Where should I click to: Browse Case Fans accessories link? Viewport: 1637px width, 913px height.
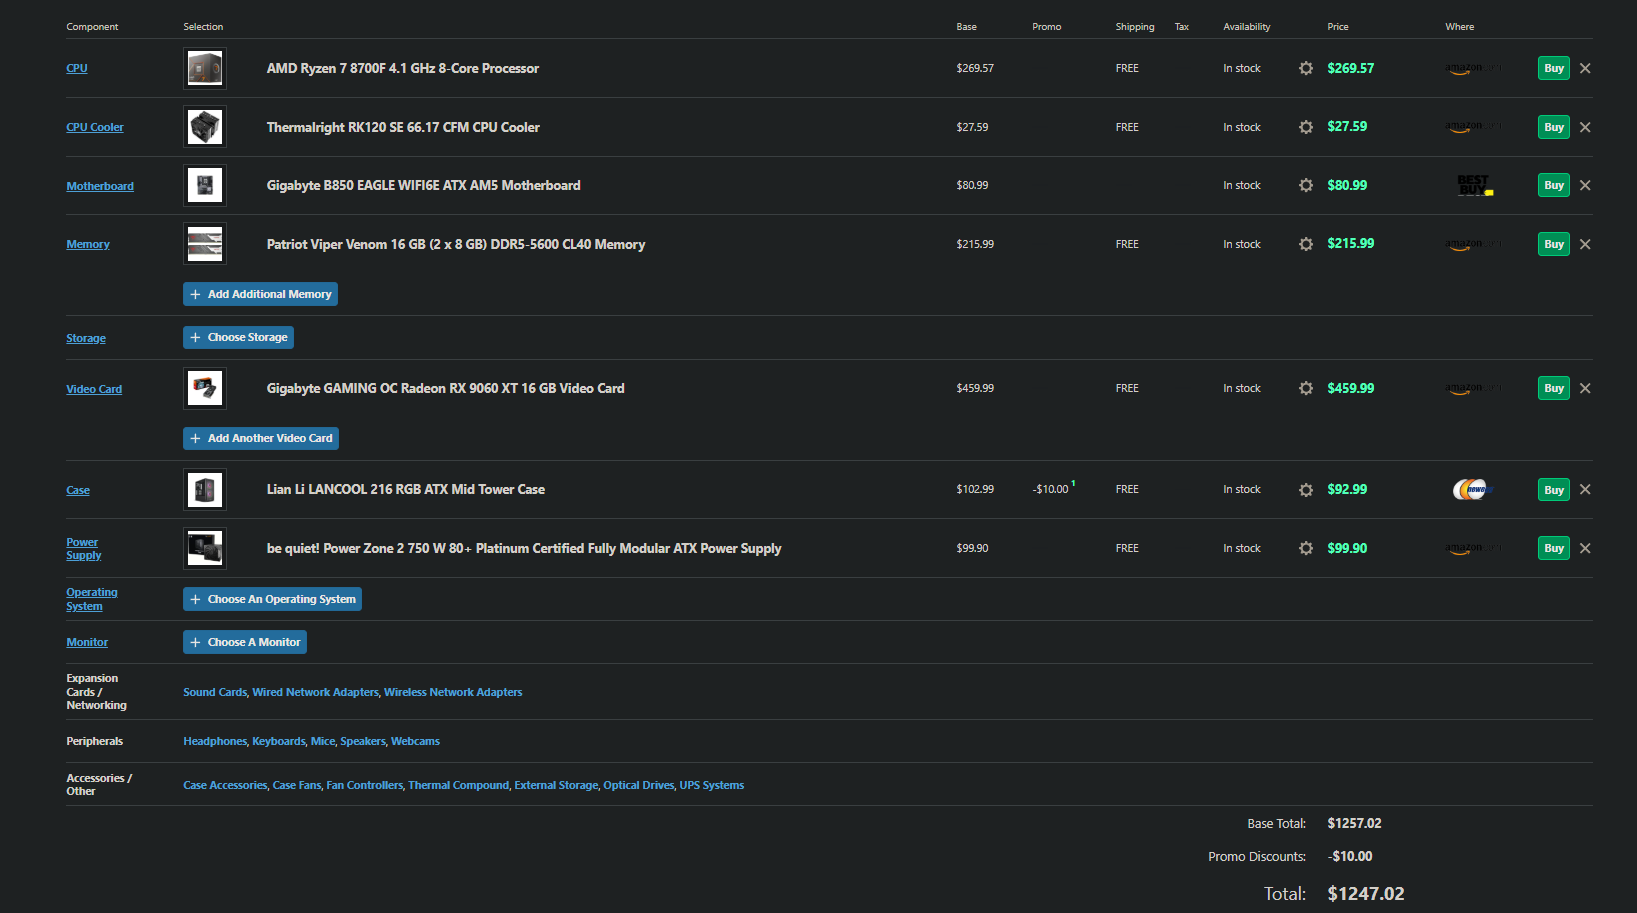pos(297,785)
